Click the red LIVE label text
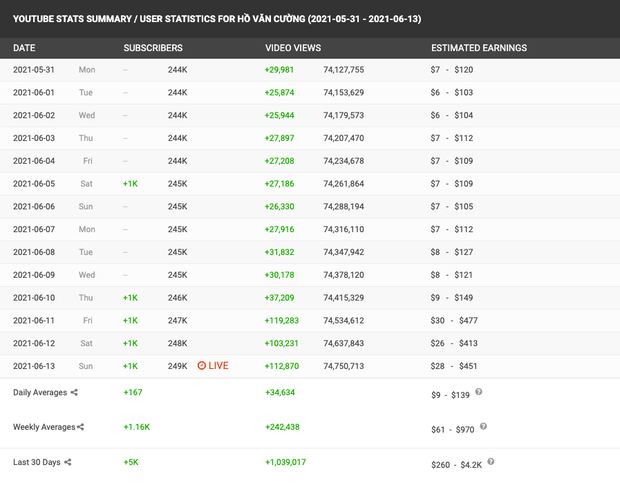 click(x=218, y=366)
